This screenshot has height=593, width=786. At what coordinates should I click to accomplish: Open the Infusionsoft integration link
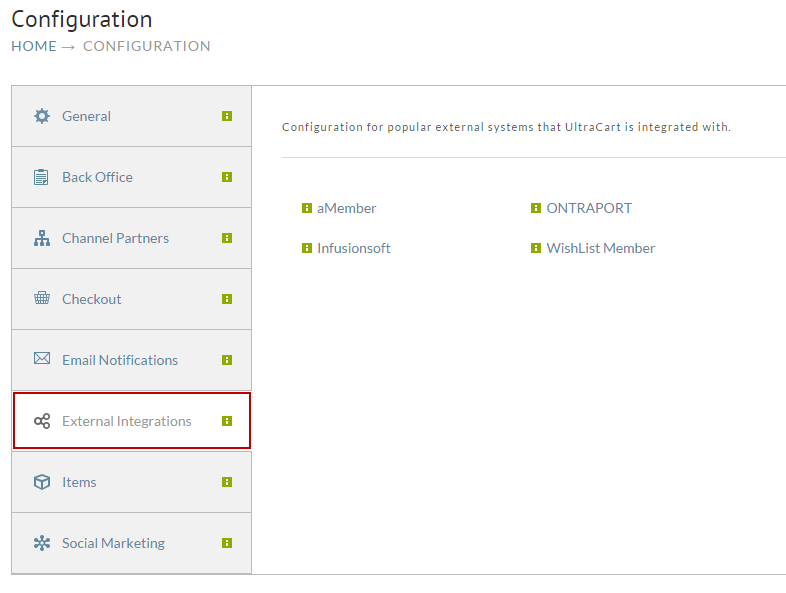353,248
